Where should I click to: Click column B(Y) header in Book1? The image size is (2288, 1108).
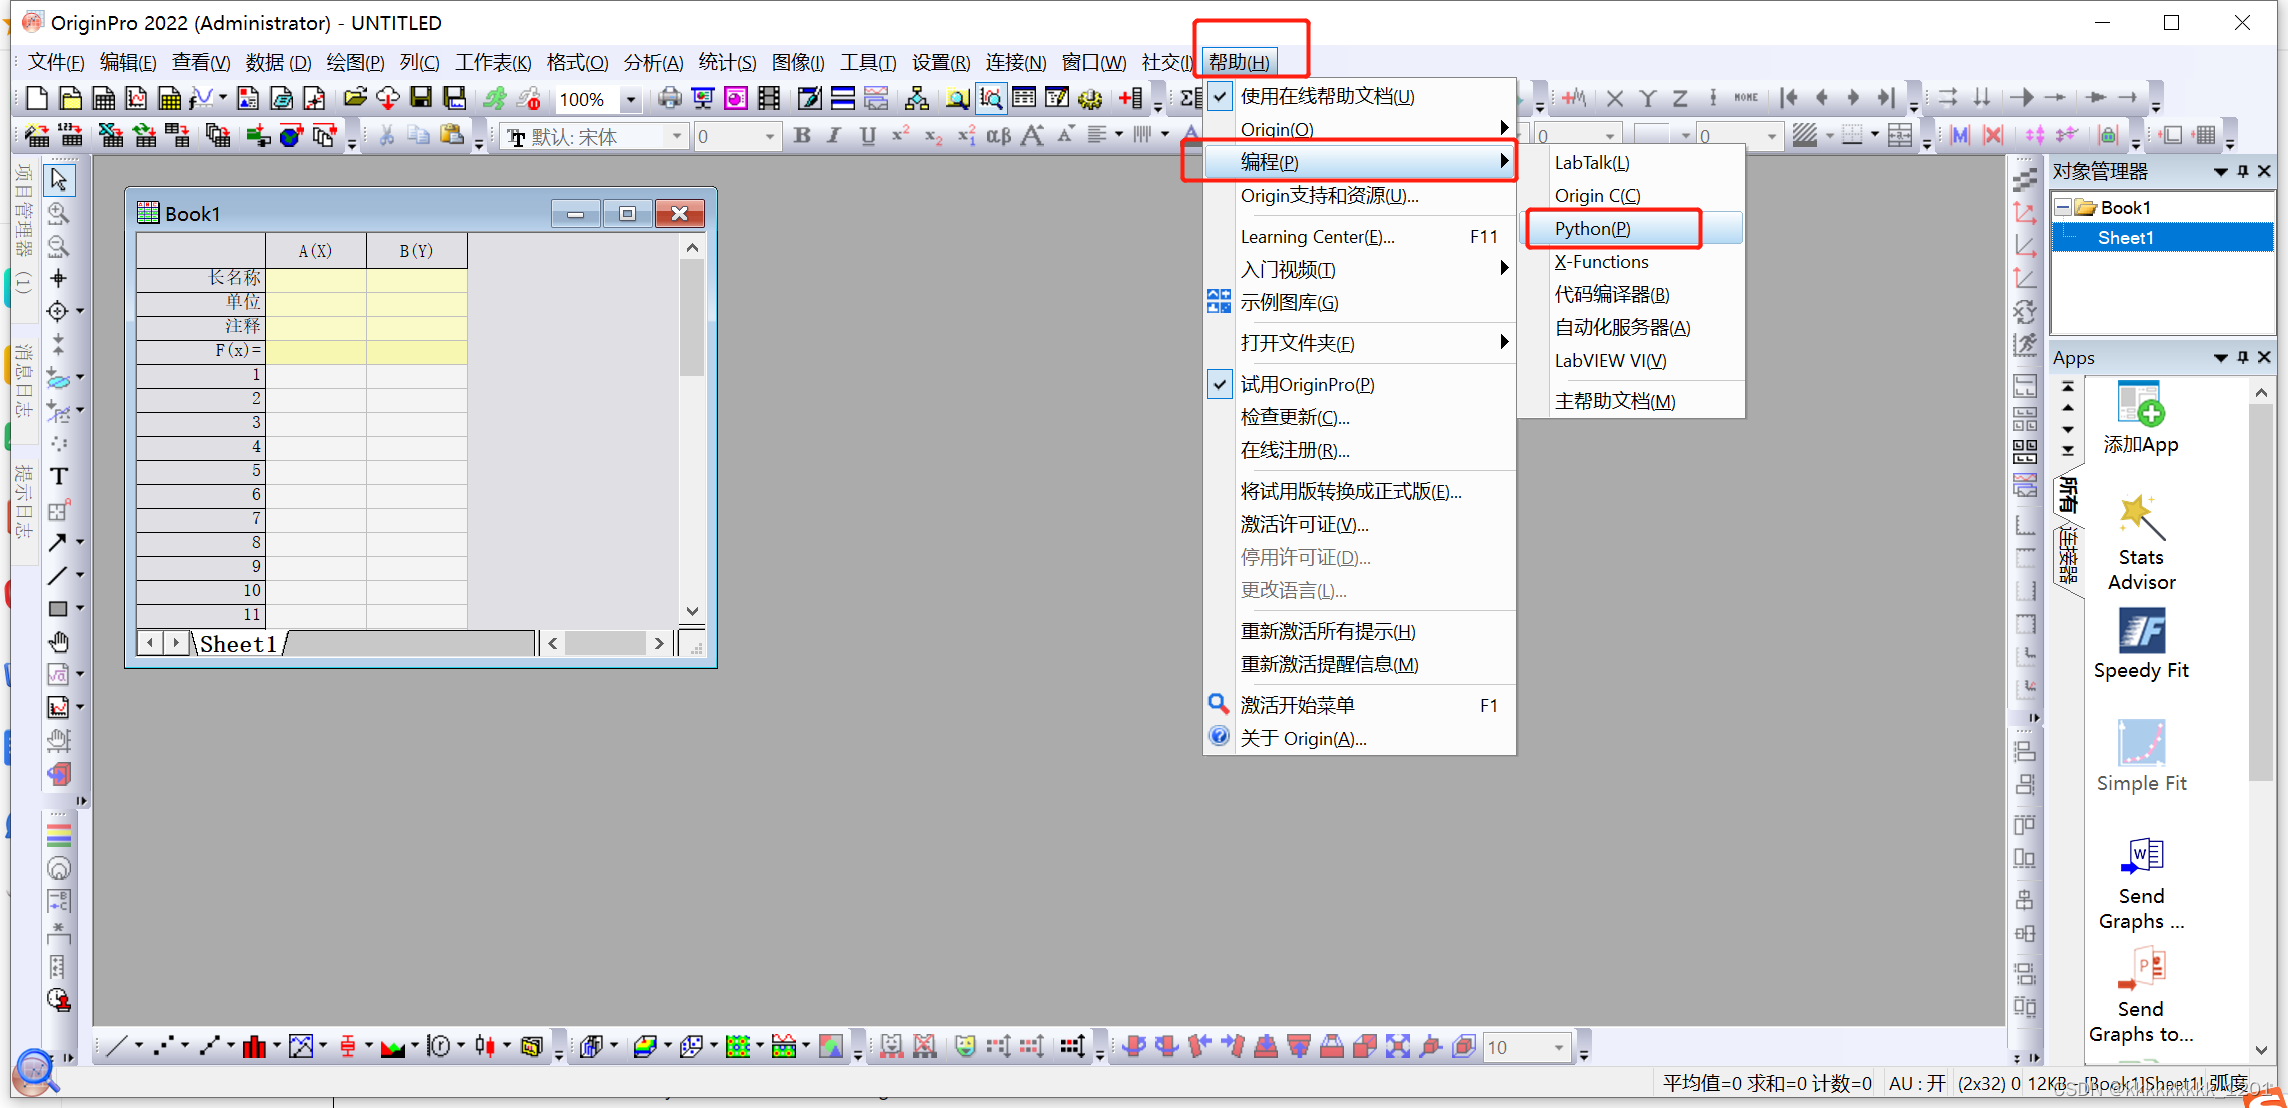pyautogui.click(x=416, y=251)
